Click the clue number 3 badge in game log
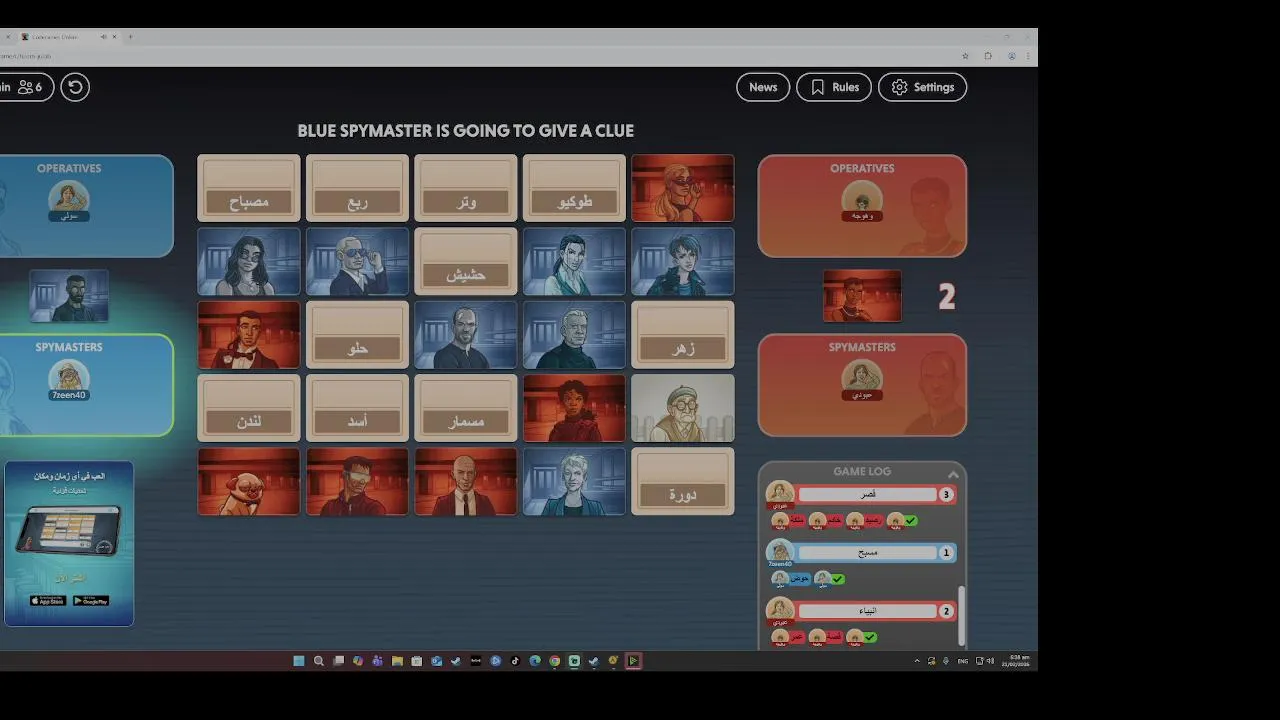This screenshot has width=1280, height=720. [x=946, y=494]
